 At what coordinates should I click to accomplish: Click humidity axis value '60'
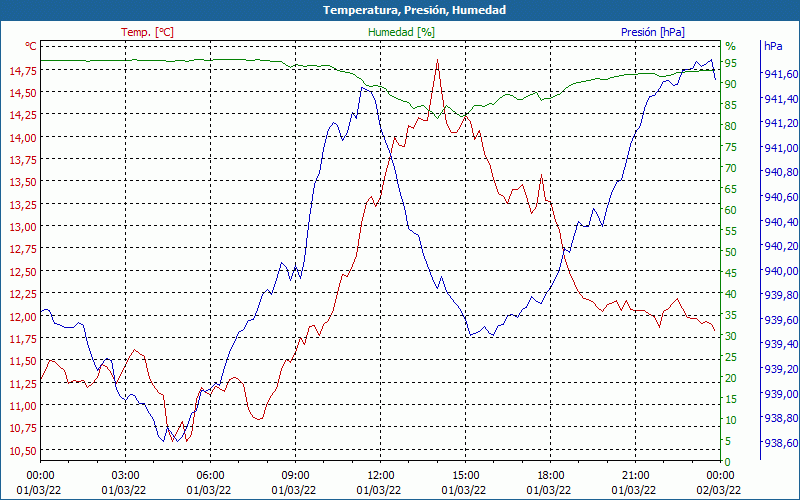pos(731,210)
